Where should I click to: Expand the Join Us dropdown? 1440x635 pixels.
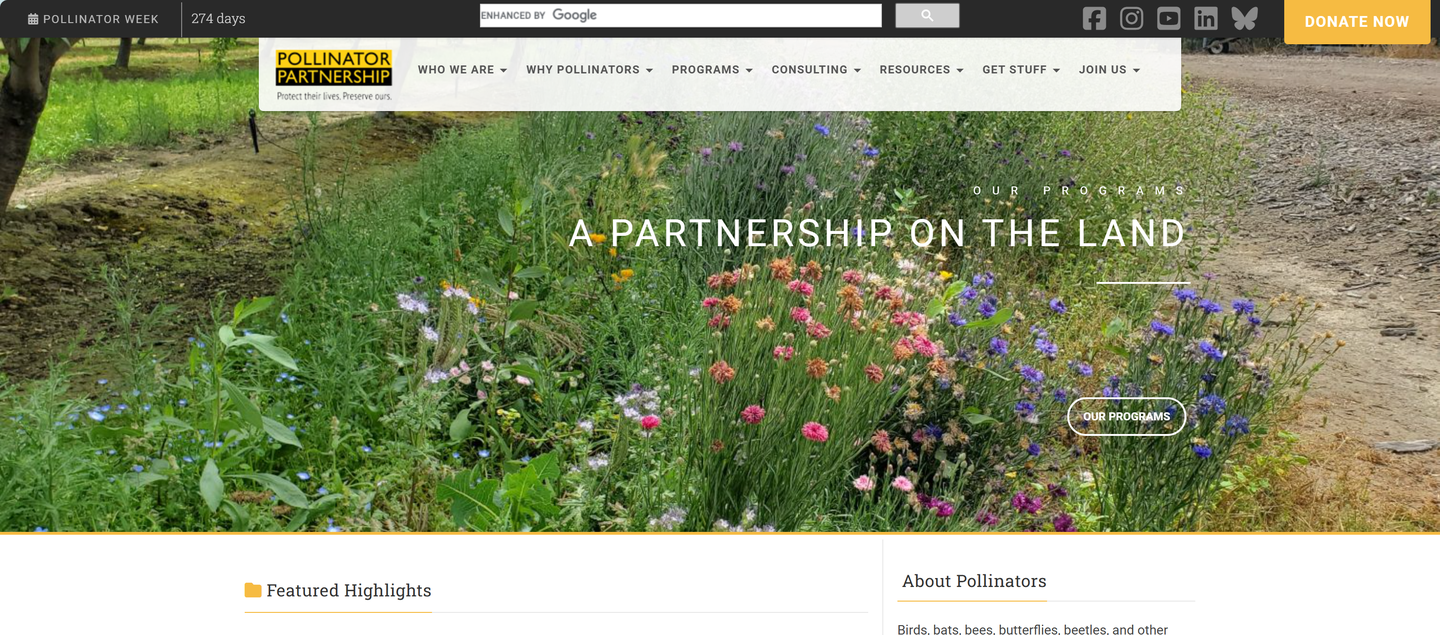point(1109,70)
